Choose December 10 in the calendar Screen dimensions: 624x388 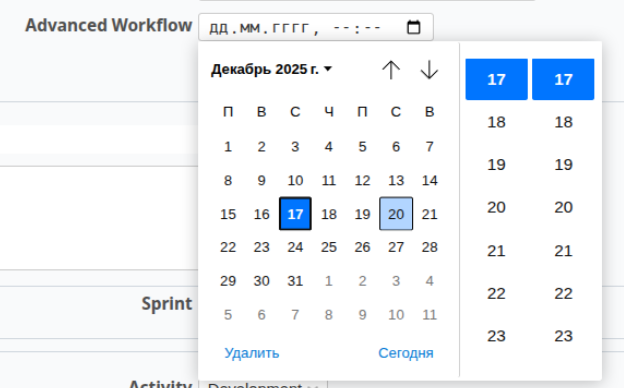(295, 180)
